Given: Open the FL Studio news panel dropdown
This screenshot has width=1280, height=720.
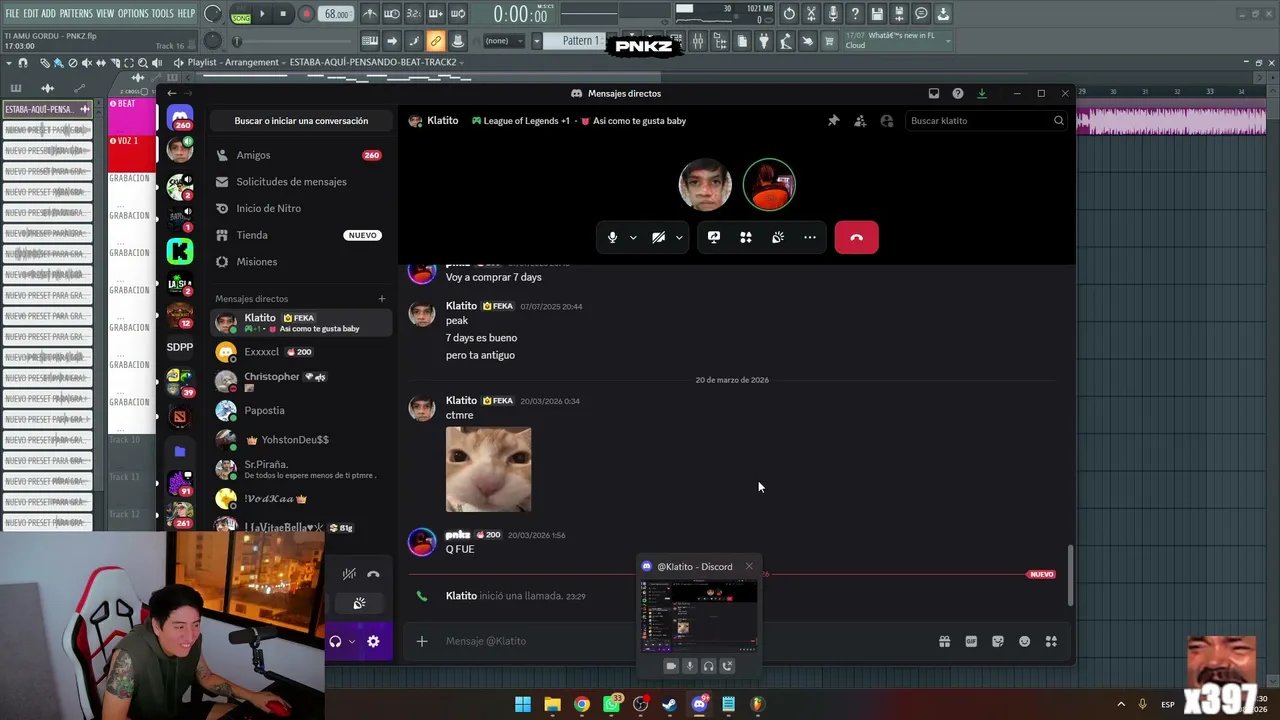Looking at the screenshot, I should point(948,40).
